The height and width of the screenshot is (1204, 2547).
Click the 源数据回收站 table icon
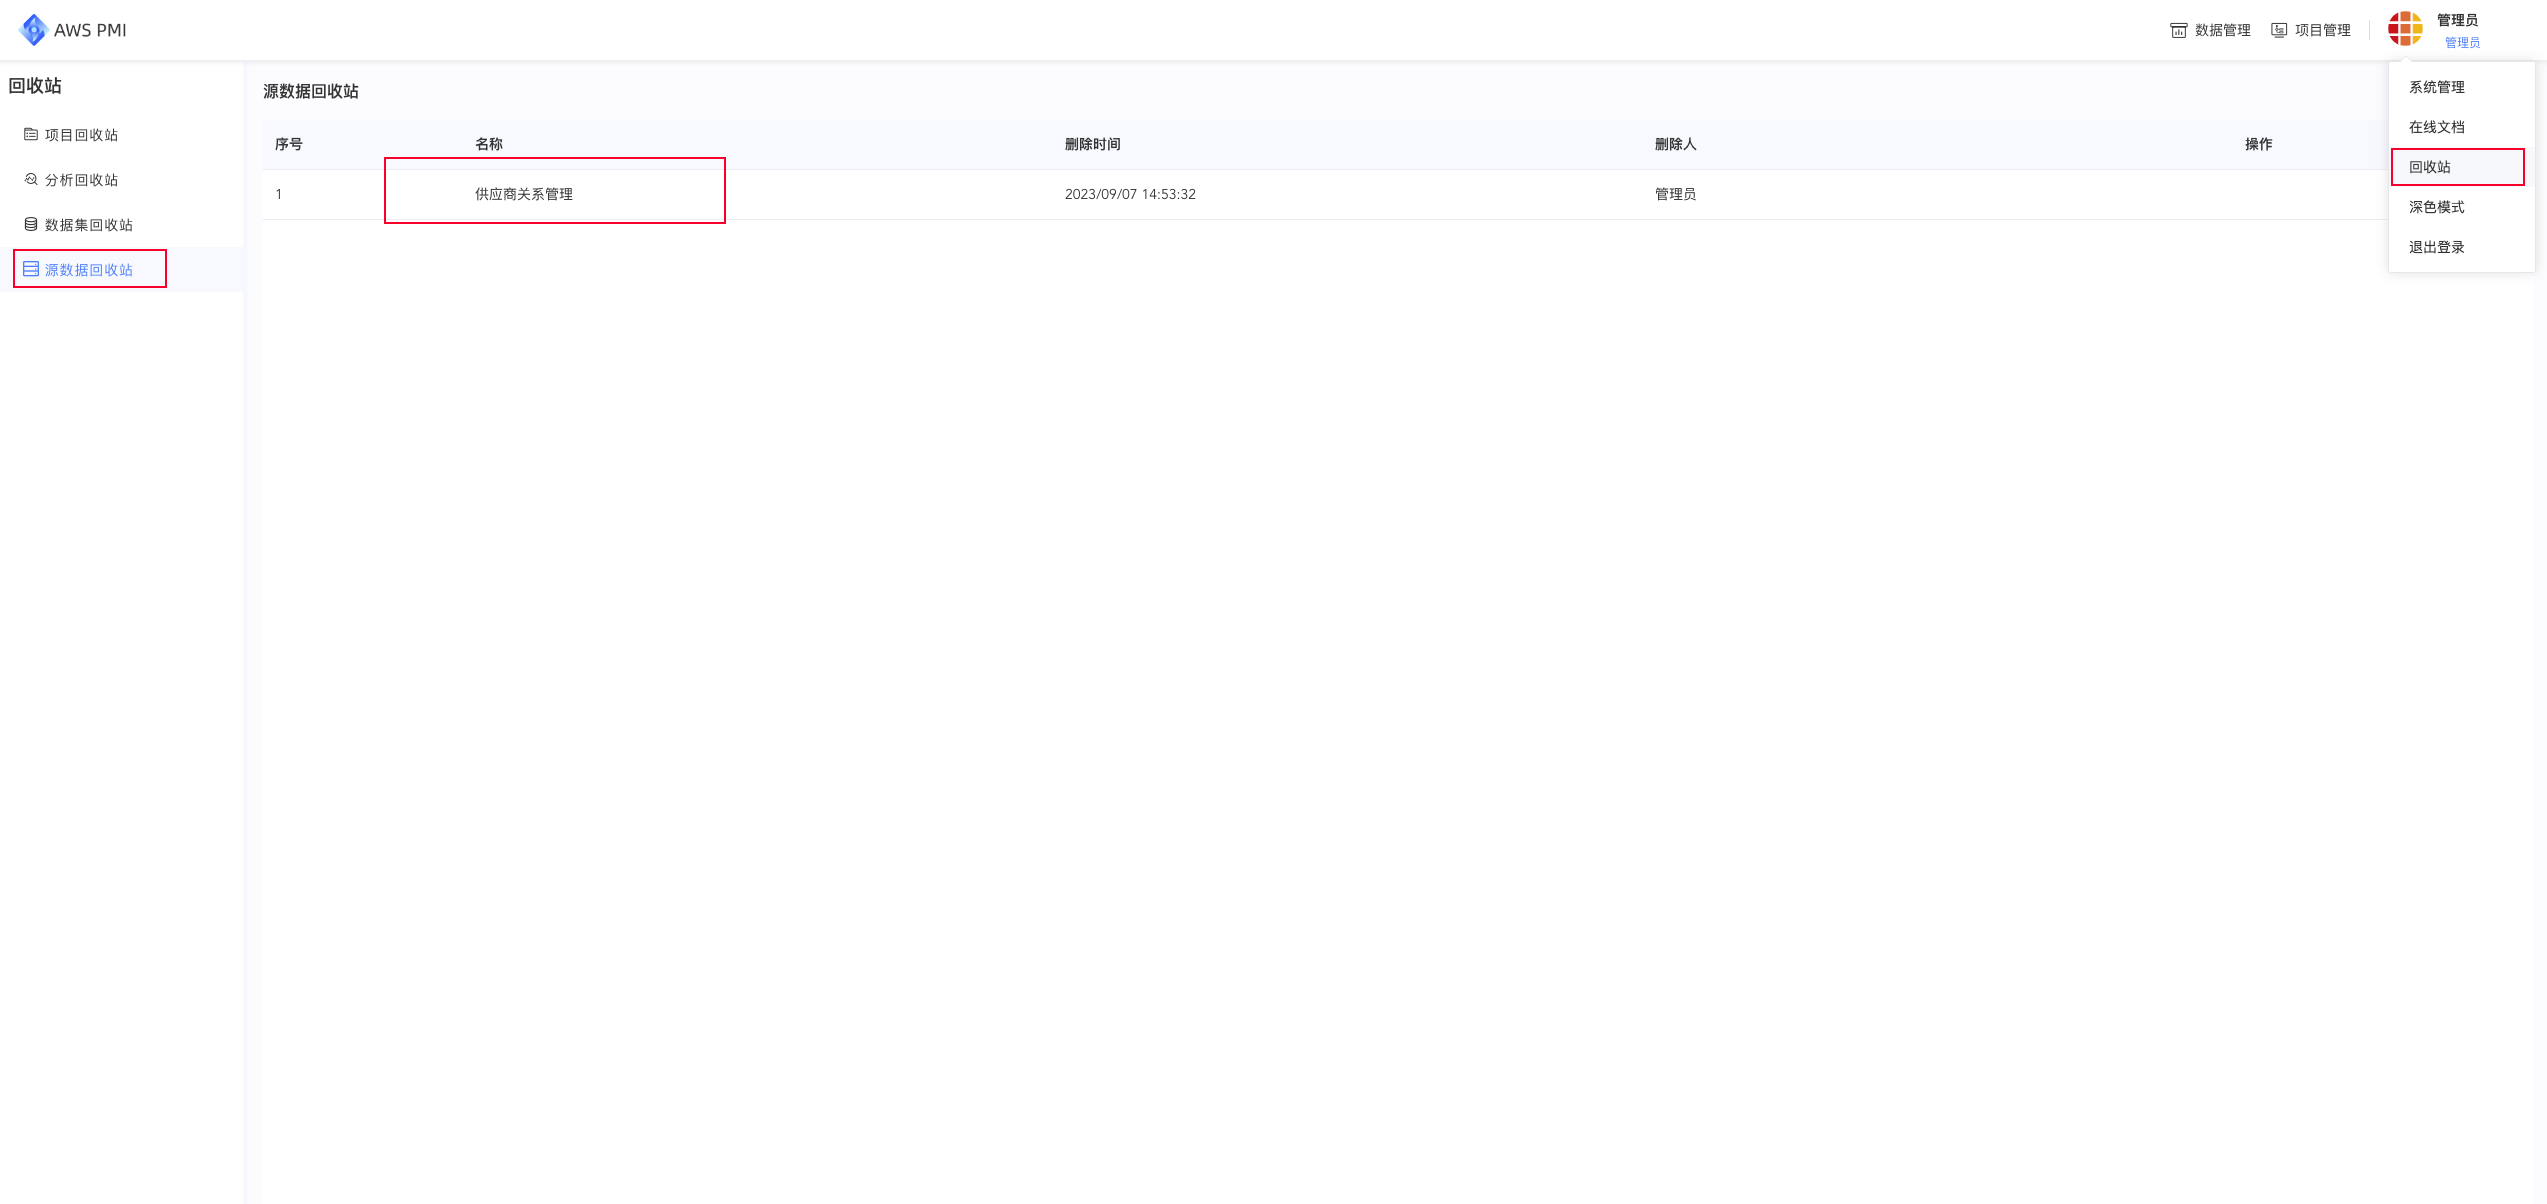pyautogui.click(x=31, y=269)
